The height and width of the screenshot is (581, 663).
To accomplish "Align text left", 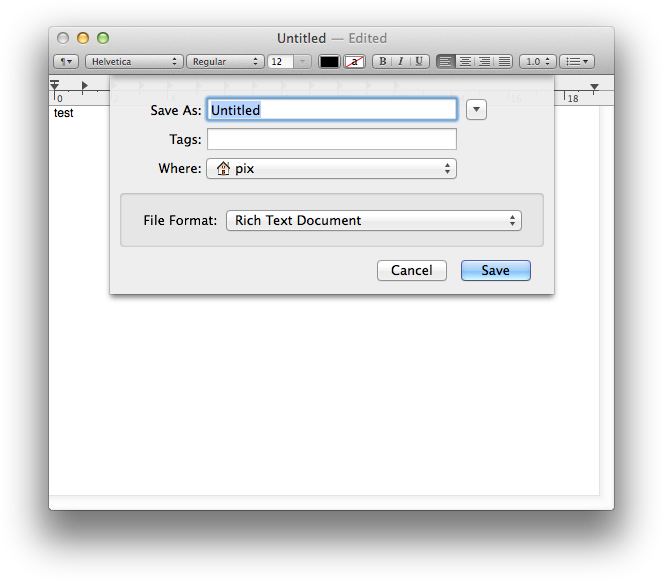I will (446, 62).
